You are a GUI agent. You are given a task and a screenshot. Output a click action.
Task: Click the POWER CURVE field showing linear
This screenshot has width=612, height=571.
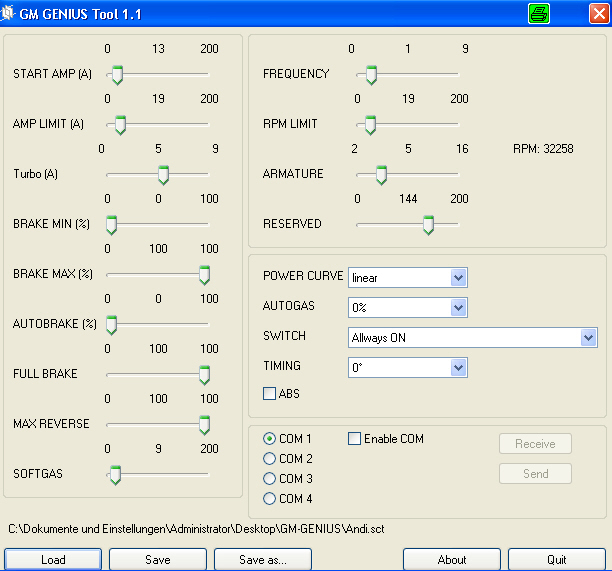click(x=407, y=278)
